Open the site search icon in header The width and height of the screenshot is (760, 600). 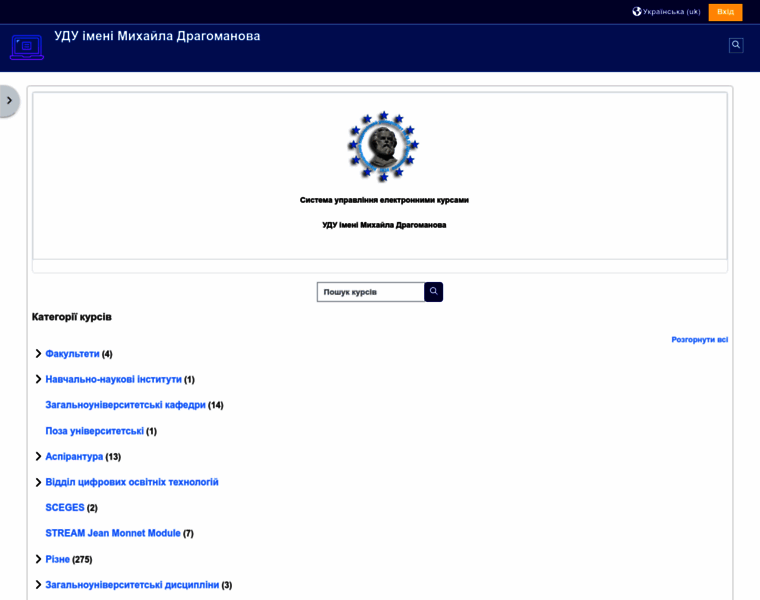pos(736,45)
